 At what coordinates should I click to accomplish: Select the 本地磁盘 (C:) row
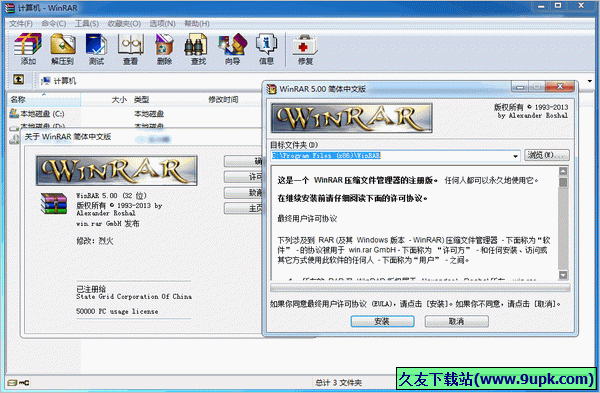pyautogui.click(x=134, y=114)
